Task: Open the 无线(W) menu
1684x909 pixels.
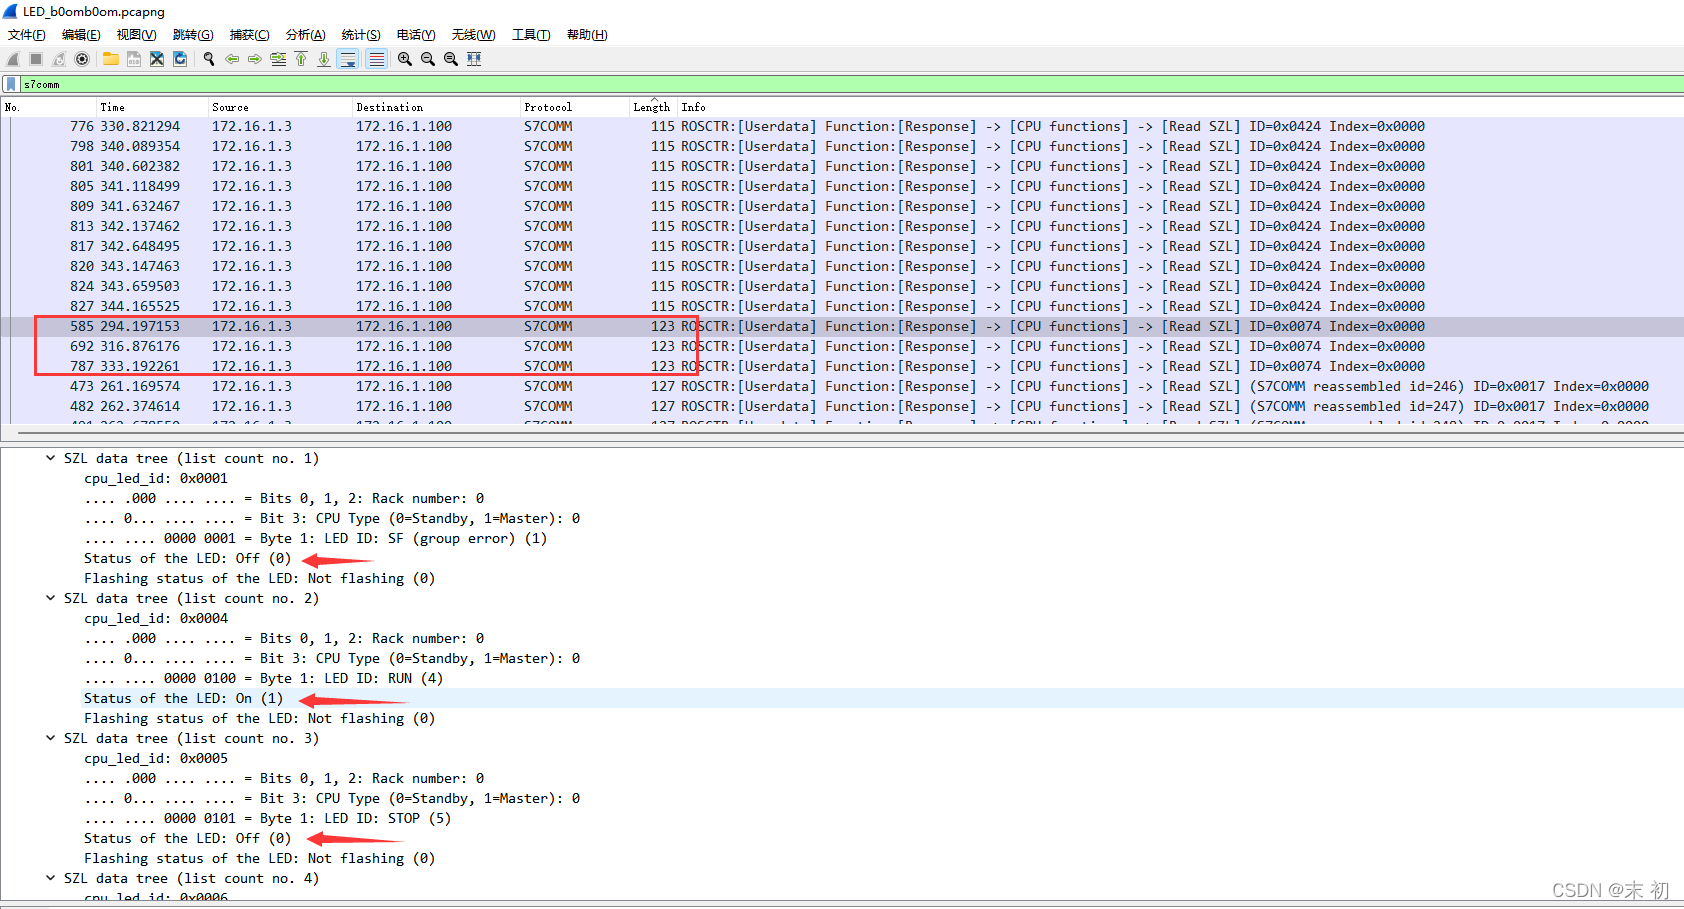Action: (473, 35)
